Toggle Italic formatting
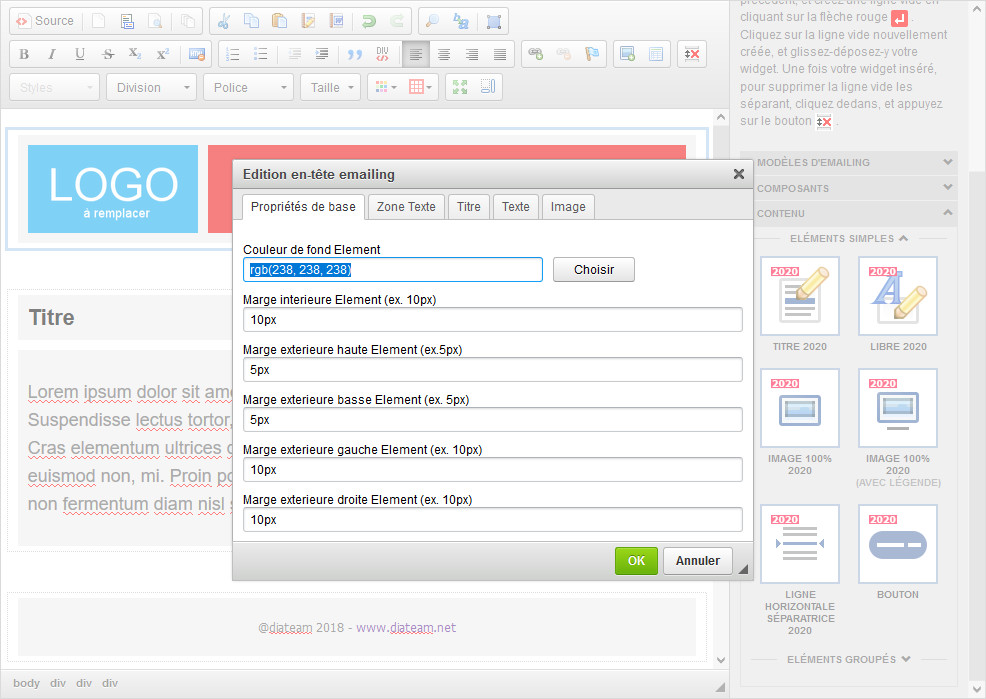The width and height of the screenshot is (986, 699). pyautogui.click(x=52, y=54)
